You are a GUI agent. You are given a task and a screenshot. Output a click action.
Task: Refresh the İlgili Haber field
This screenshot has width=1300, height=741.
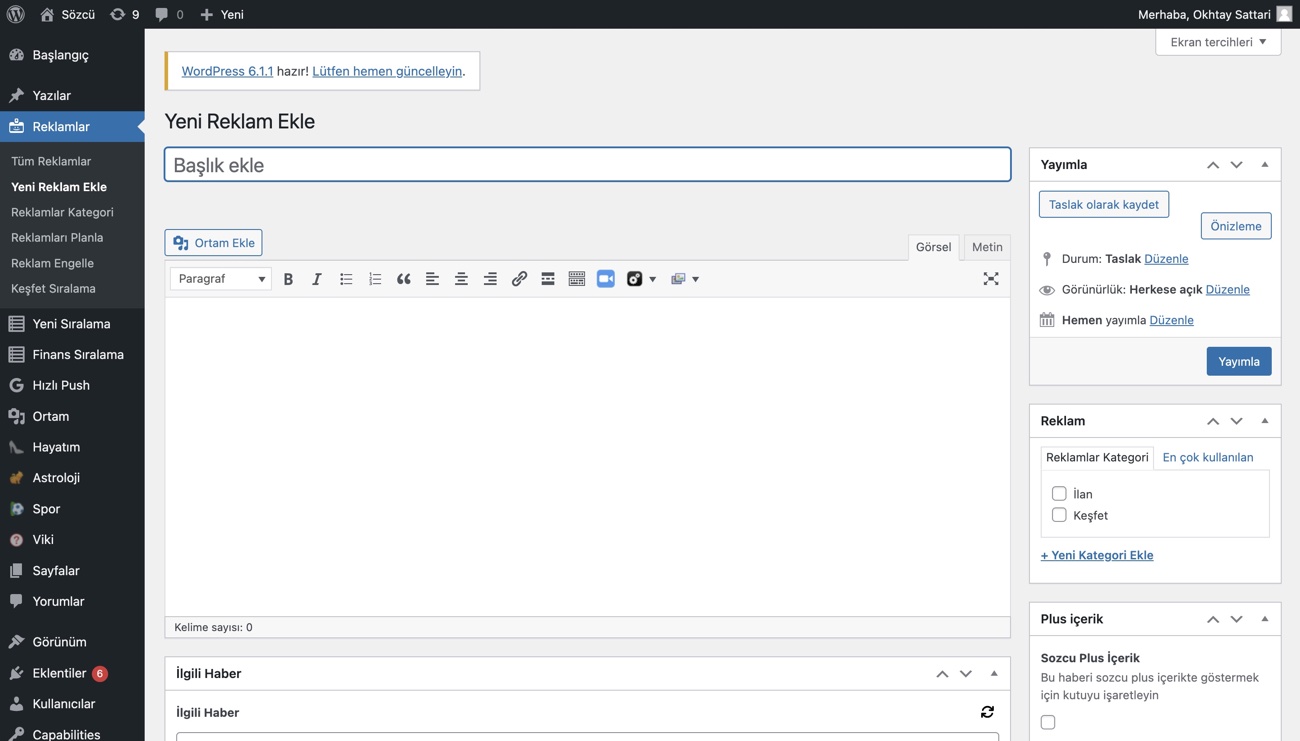pyautogui.click(x=987, y=712)
